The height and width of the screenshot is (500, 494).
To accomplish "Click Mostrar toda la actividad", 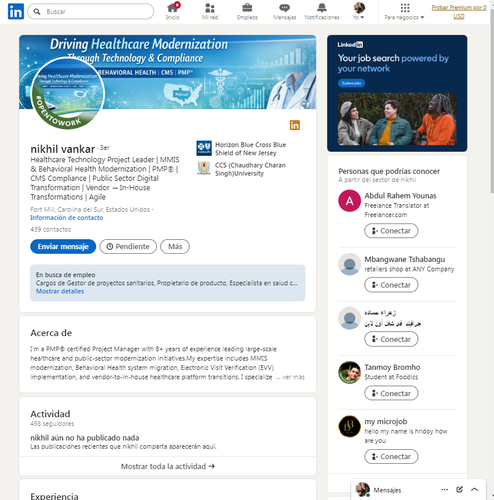I will click(x=167, y=466).
